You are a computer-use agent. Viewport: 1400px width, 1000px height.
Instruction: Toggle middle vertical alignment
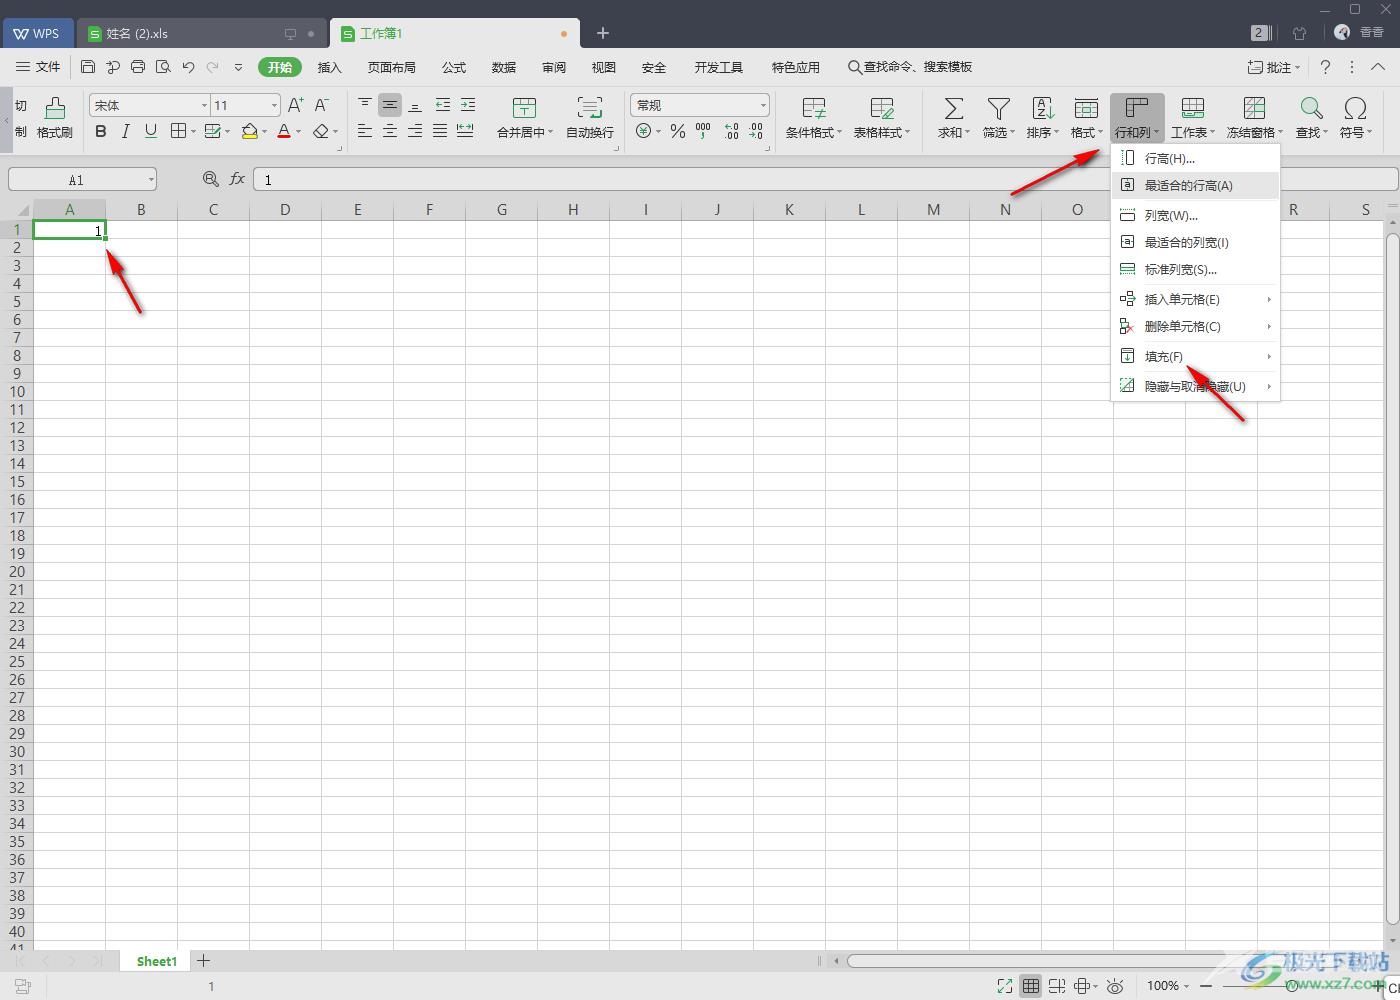tap(390, 105)
